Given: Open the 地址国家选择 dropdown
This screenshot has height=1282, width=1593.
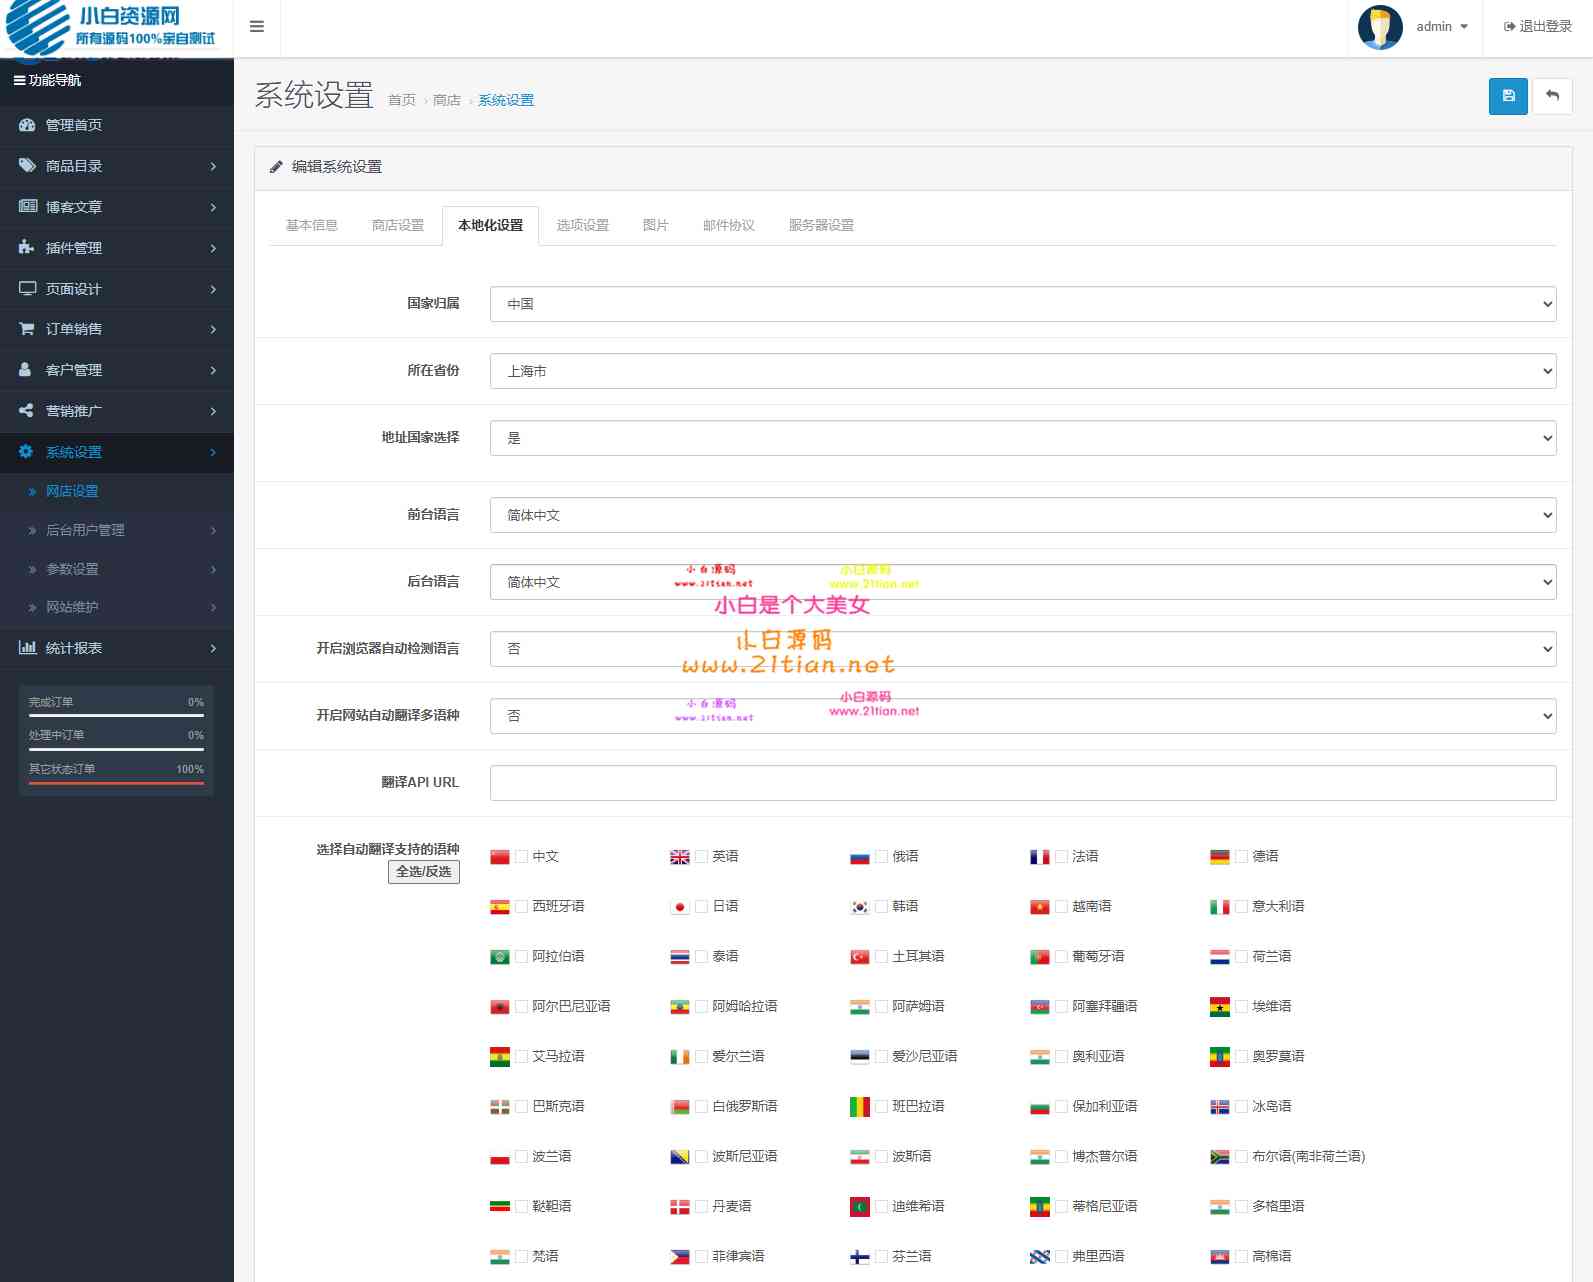Looking at the screenshot, I should 1023,438.
